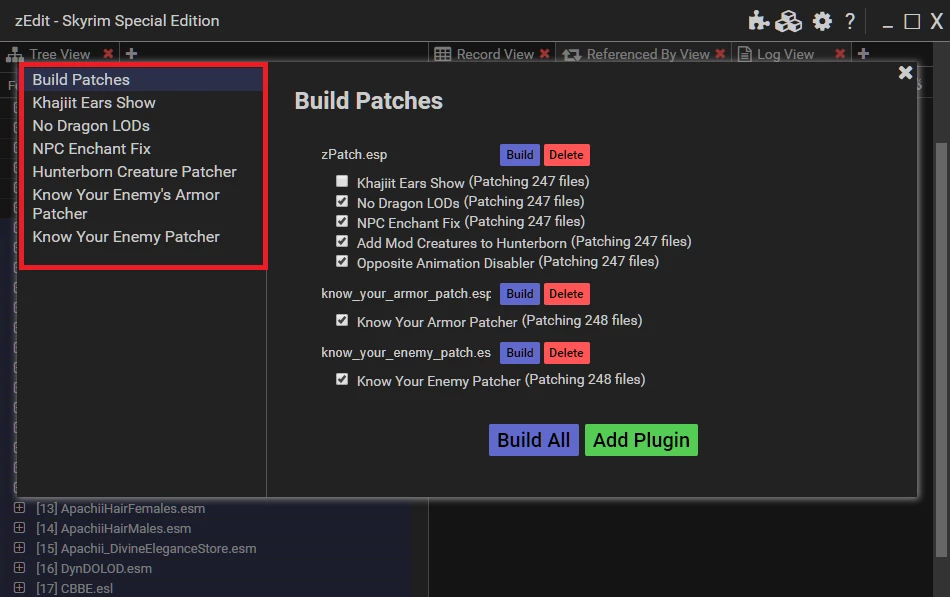This screenshot has height=597, width=950.
Task: Select No Dragon LODs in the sidebar
Action: coord(143,125)
